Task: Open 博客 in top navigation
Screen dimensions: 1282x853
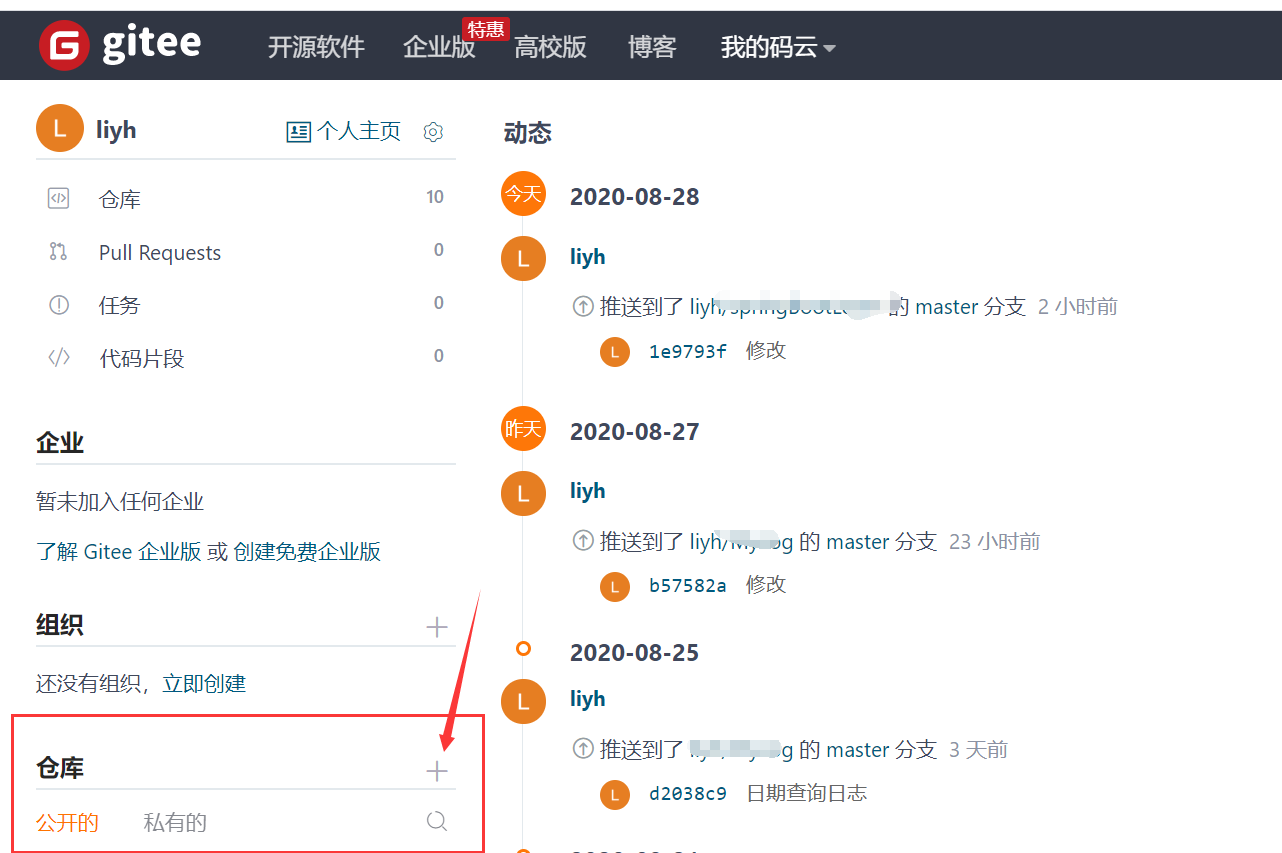Action: pos(652,47)
